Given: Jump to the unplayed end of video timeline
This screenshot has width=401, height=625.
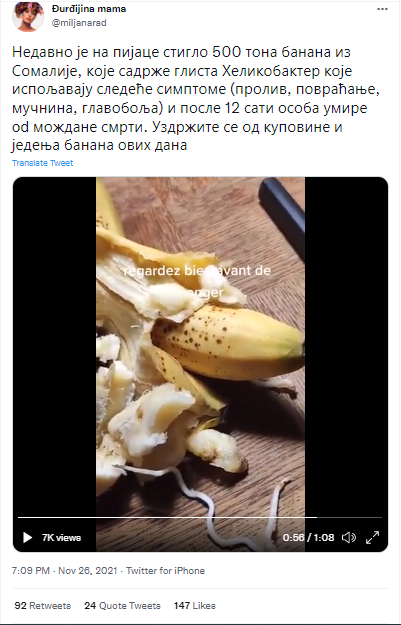Looking at the screenshot, I should point(349,517).
